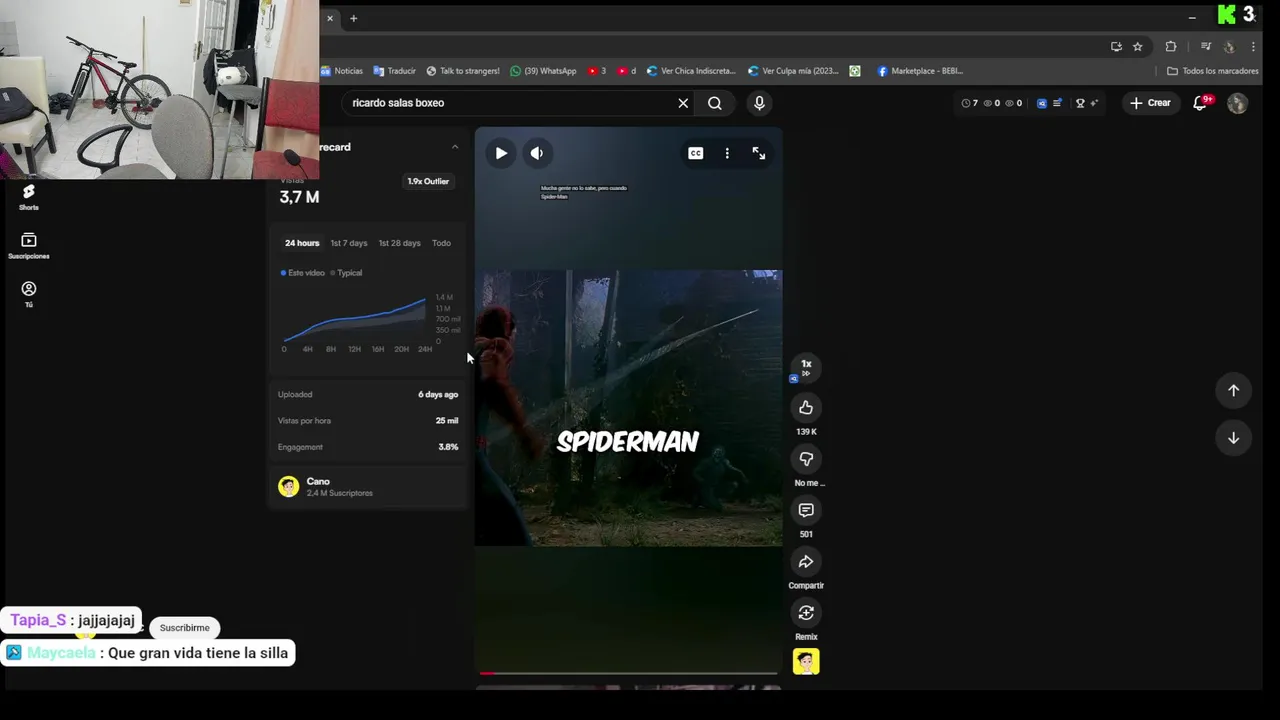Open the 1x playback speed control

806,368
